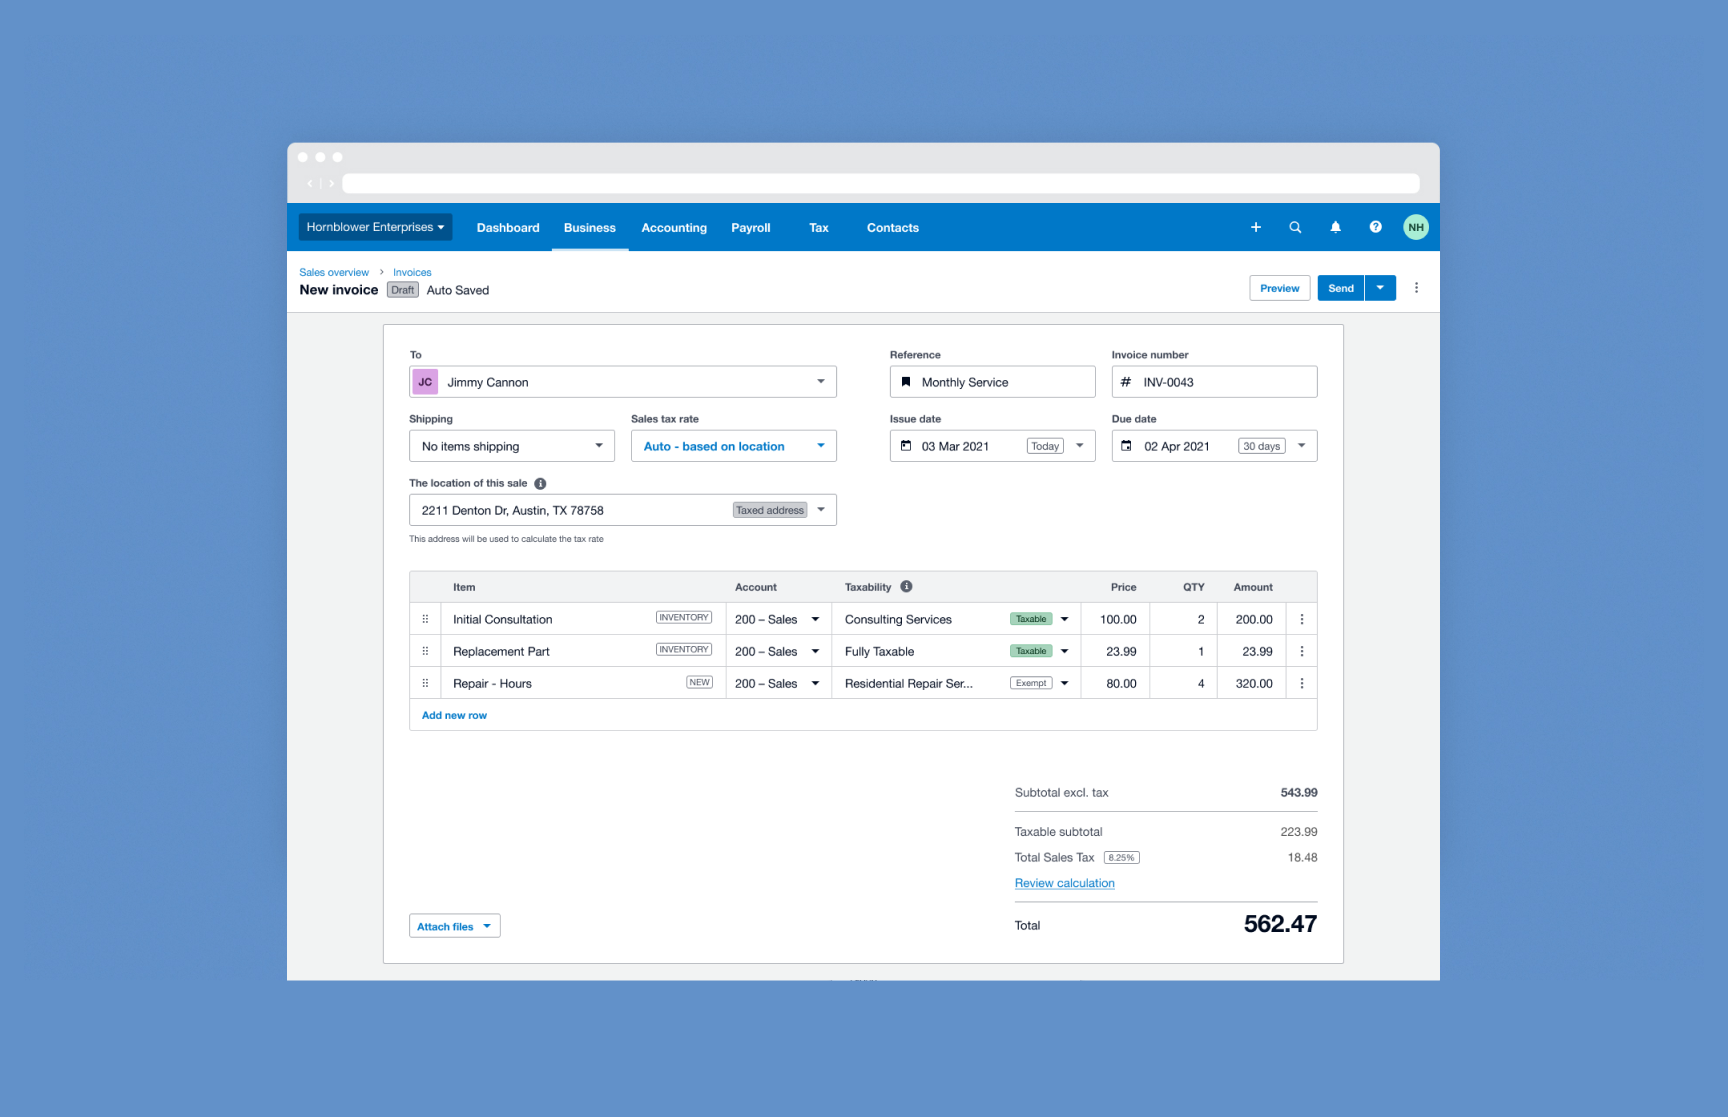Click the drag handle of Initial Consultation row
Screen dimensions: 1728x1117
tap(425, 619)
